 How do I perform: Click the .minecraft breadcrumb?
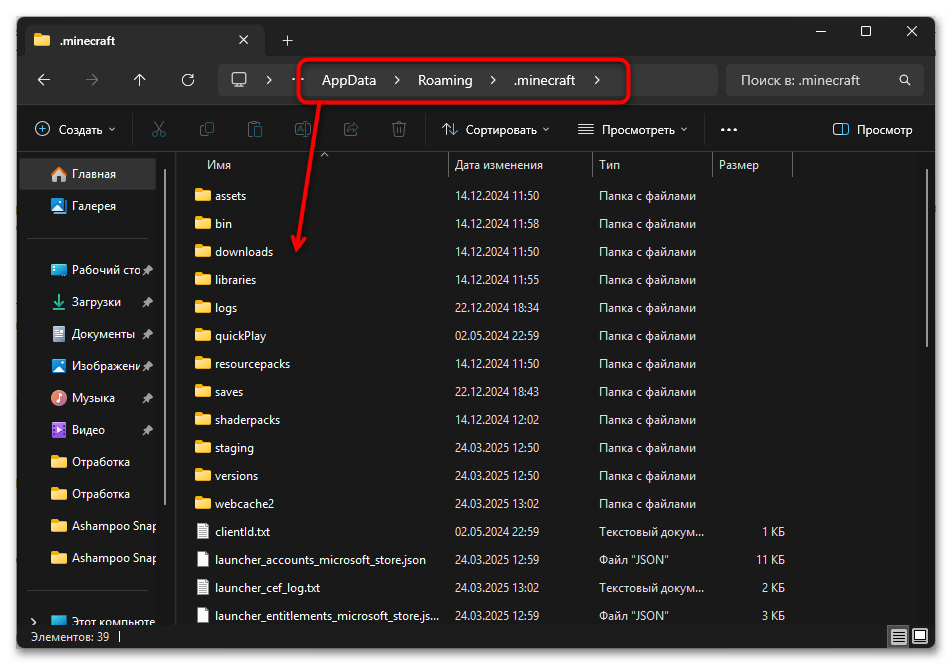545,80
